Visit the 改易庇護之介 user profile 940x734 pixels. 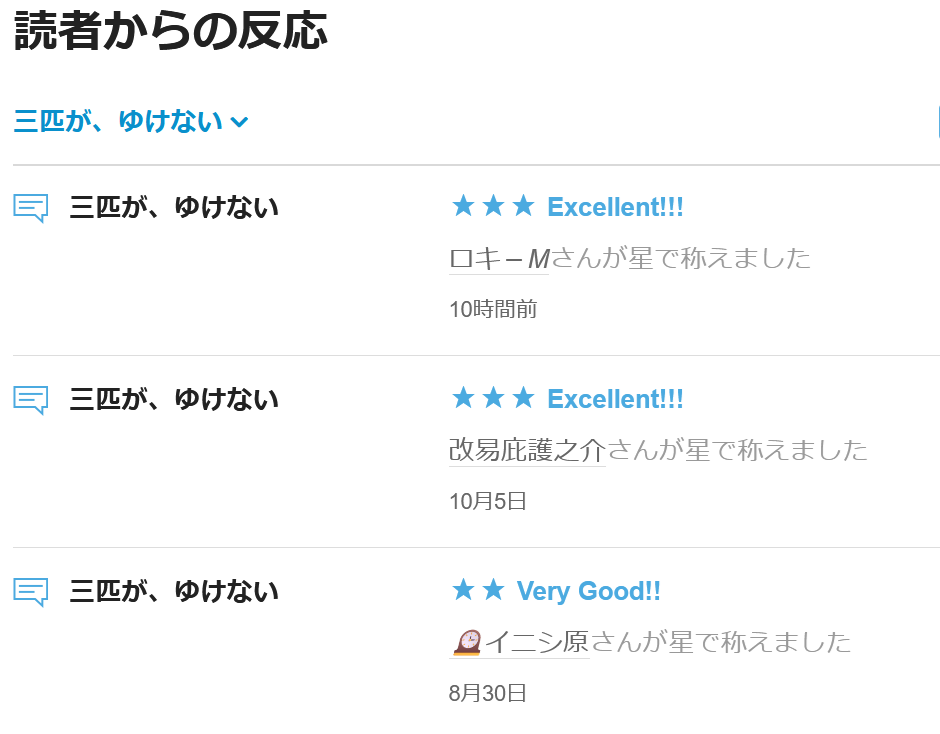(527, 451)
